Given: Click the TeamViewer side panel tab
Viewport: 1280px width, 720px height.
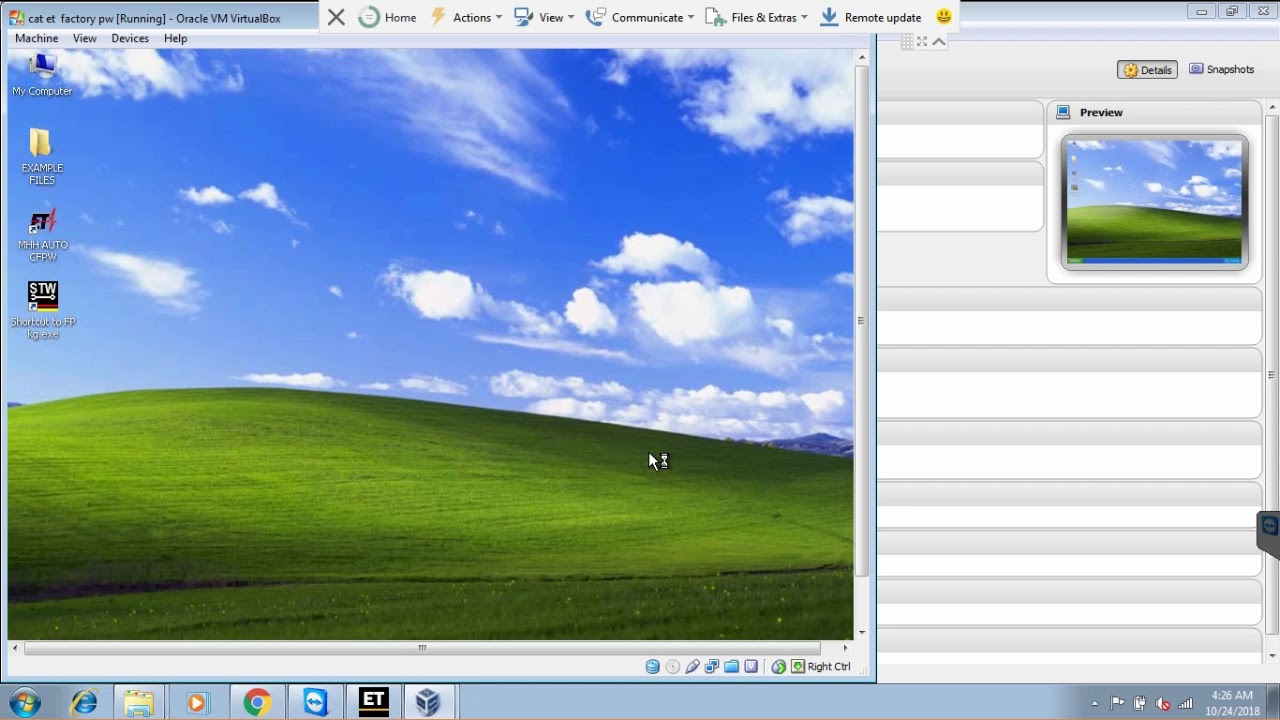Looking at the screenshot, I should click(x=1269, y=533).
